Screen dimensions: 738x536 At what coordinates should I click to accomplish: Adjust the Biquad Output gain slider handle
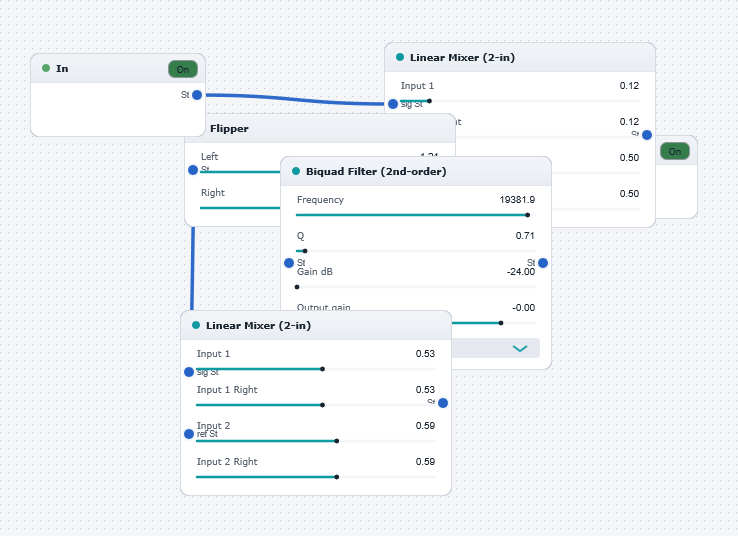tap(501, 323)
